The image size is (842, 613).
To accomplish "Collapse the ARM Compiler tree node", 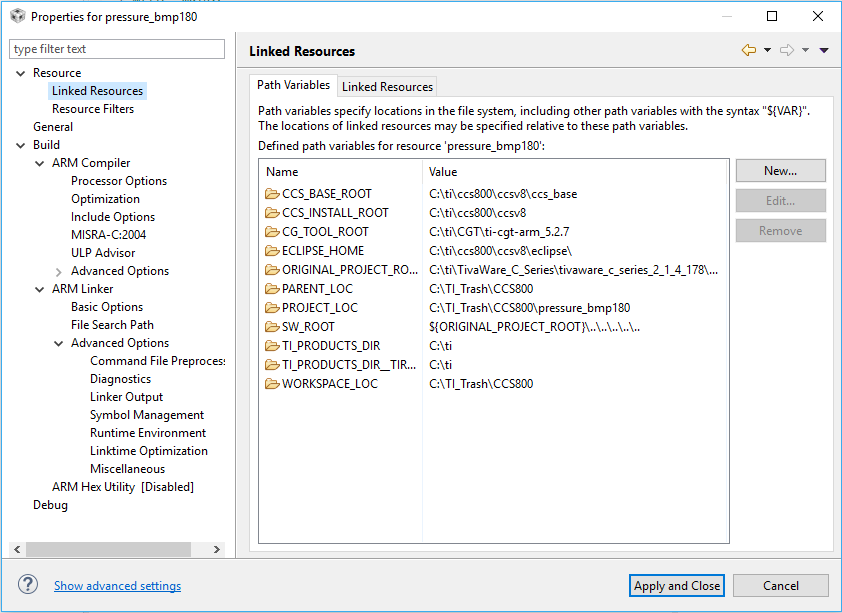I will 39,163.
